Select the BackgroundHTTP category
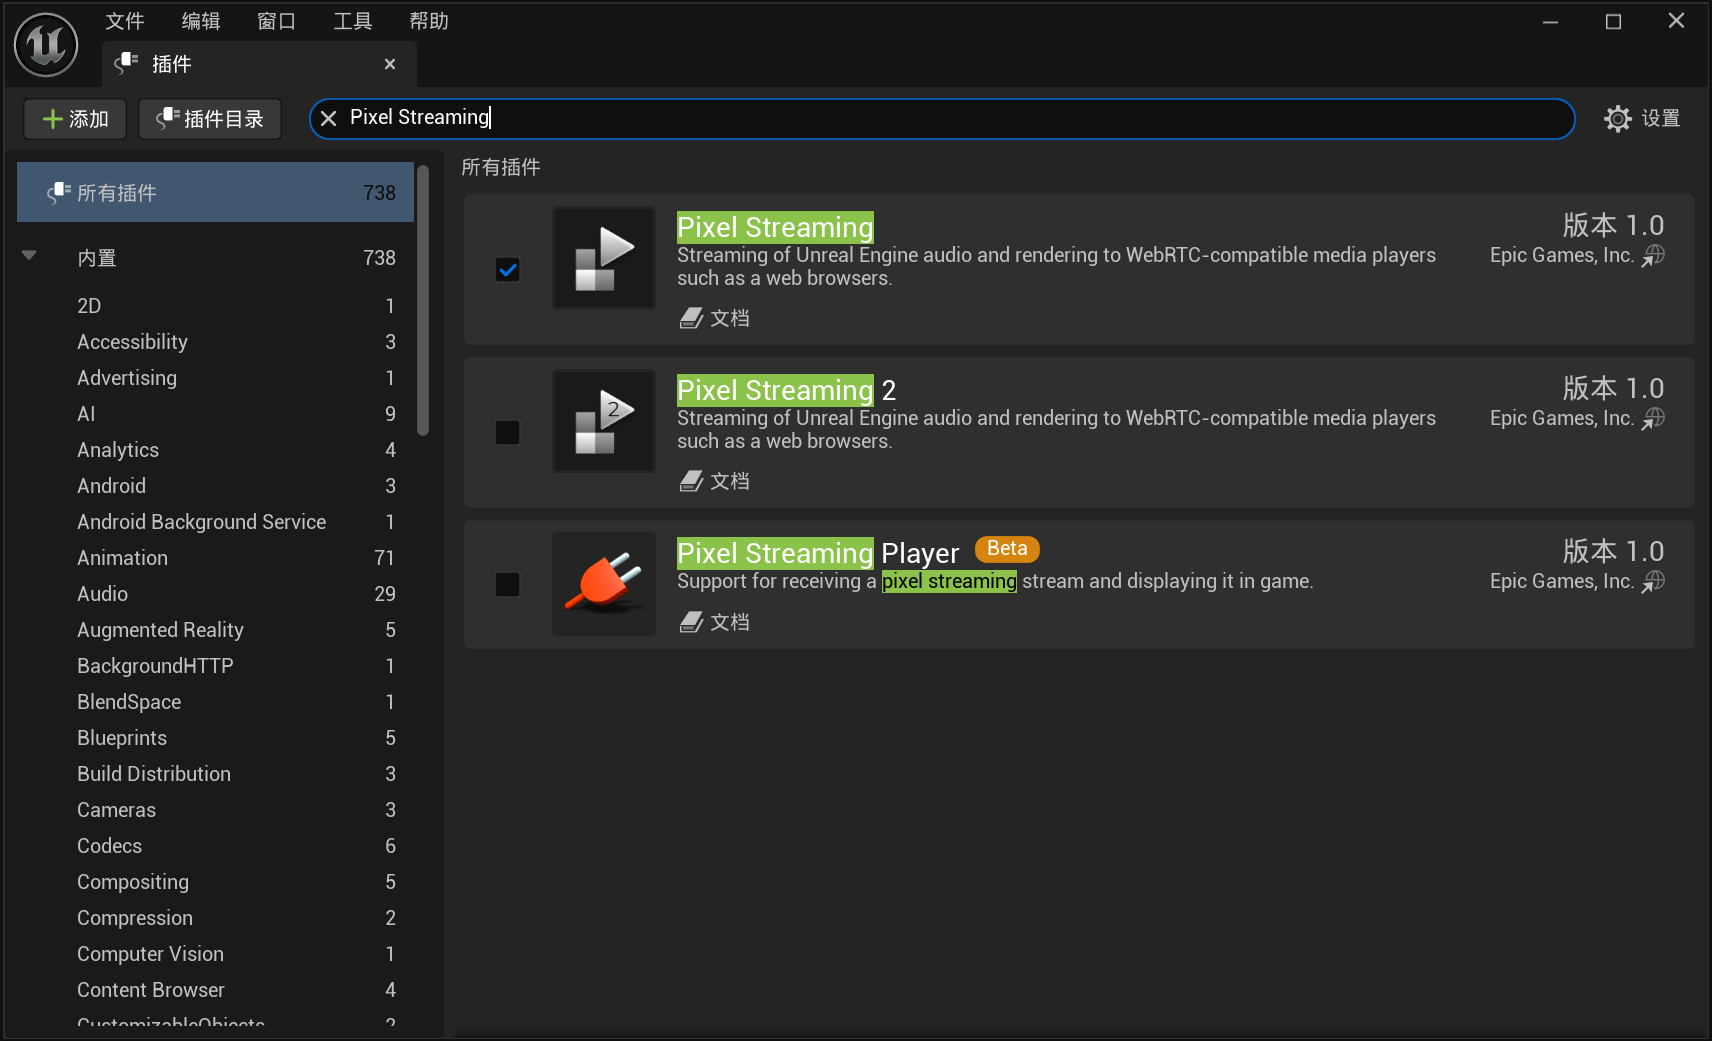 (x=216, y=666)
